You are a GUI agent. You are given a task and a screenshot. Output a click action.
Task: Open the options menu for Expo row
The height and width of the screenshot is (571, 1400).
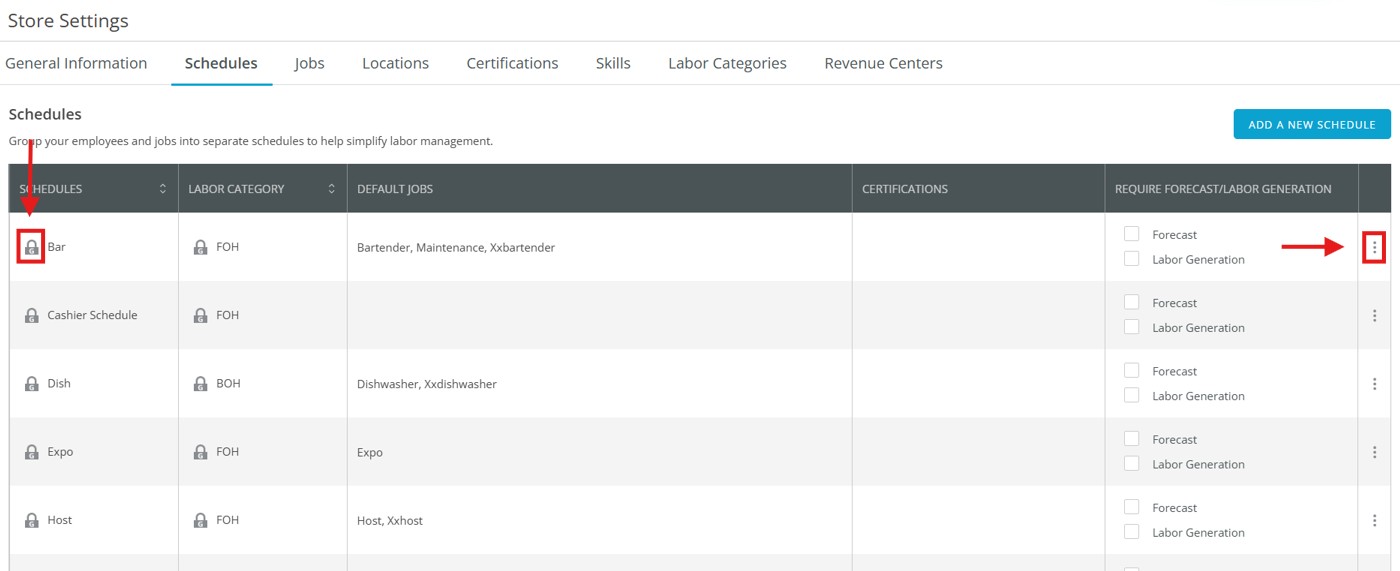1374,452
